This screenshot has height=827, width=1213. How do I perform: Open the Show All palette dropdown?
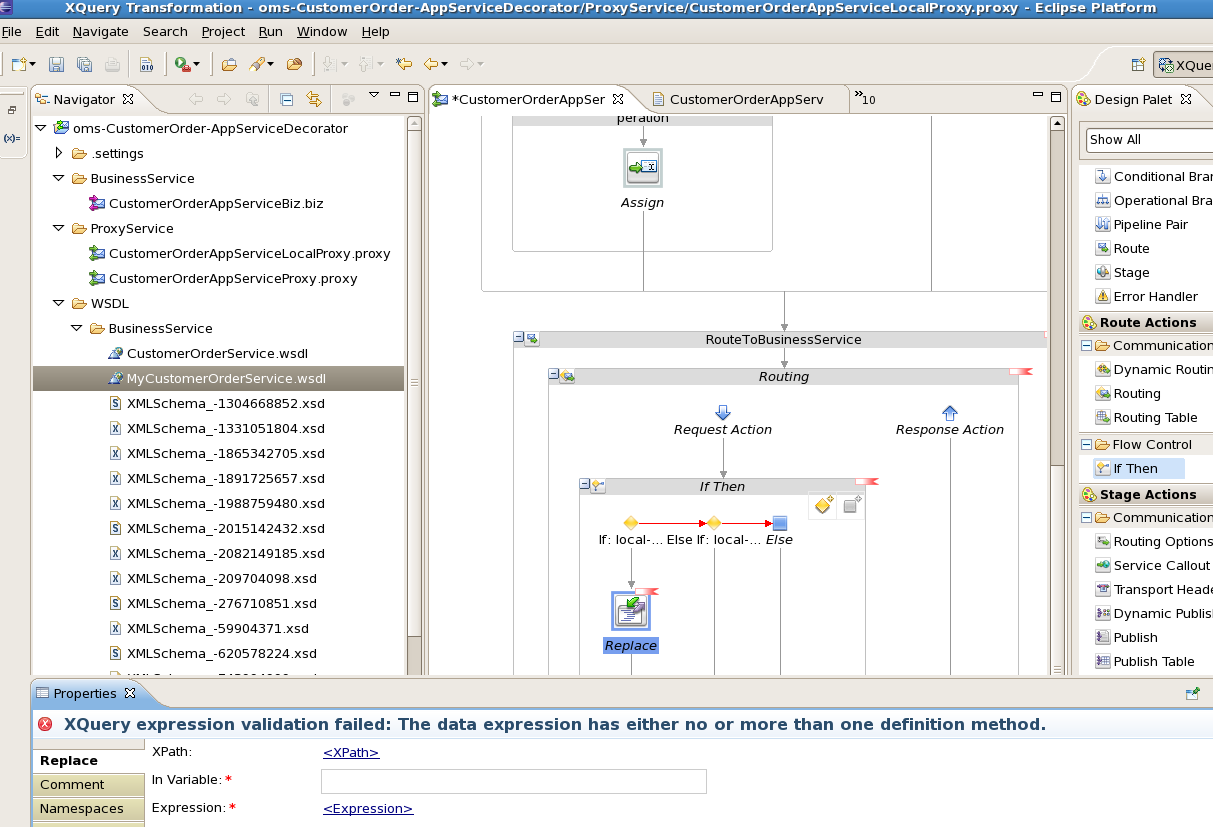1149,140
